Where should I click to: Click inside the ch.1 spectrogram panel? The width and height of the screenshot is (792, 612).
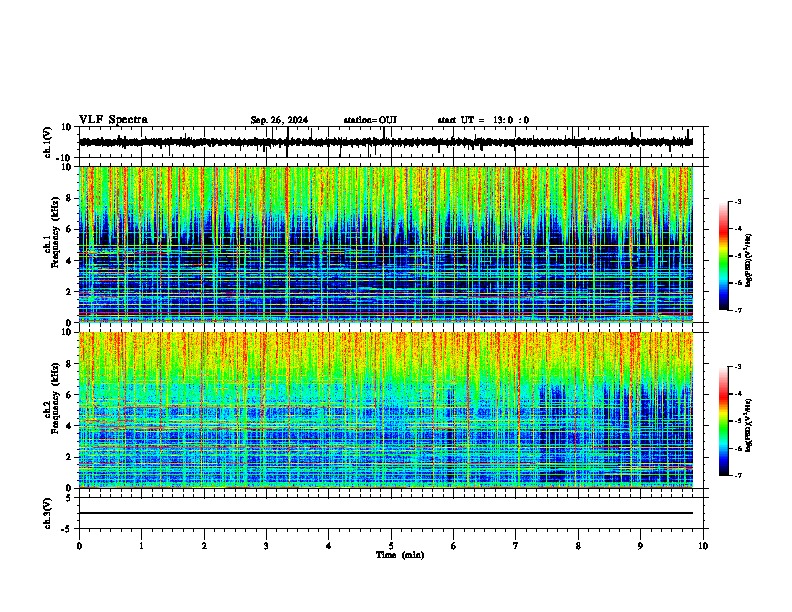[x=386, y=244]
